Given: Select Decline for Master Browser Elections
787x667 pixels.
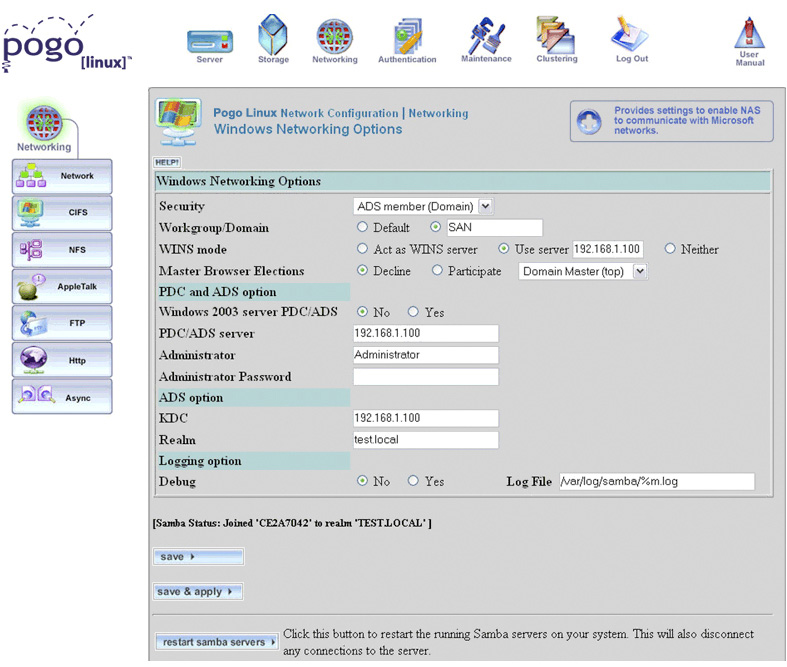Looking at the screenshot, I should [x=362, y=270].
